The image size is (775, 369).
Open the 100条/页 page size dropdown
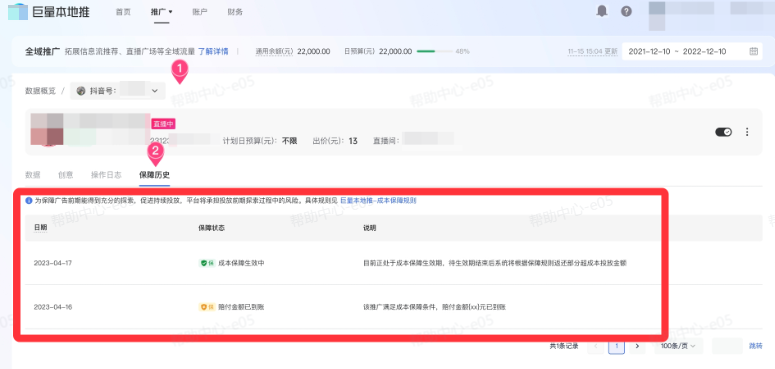678,346
